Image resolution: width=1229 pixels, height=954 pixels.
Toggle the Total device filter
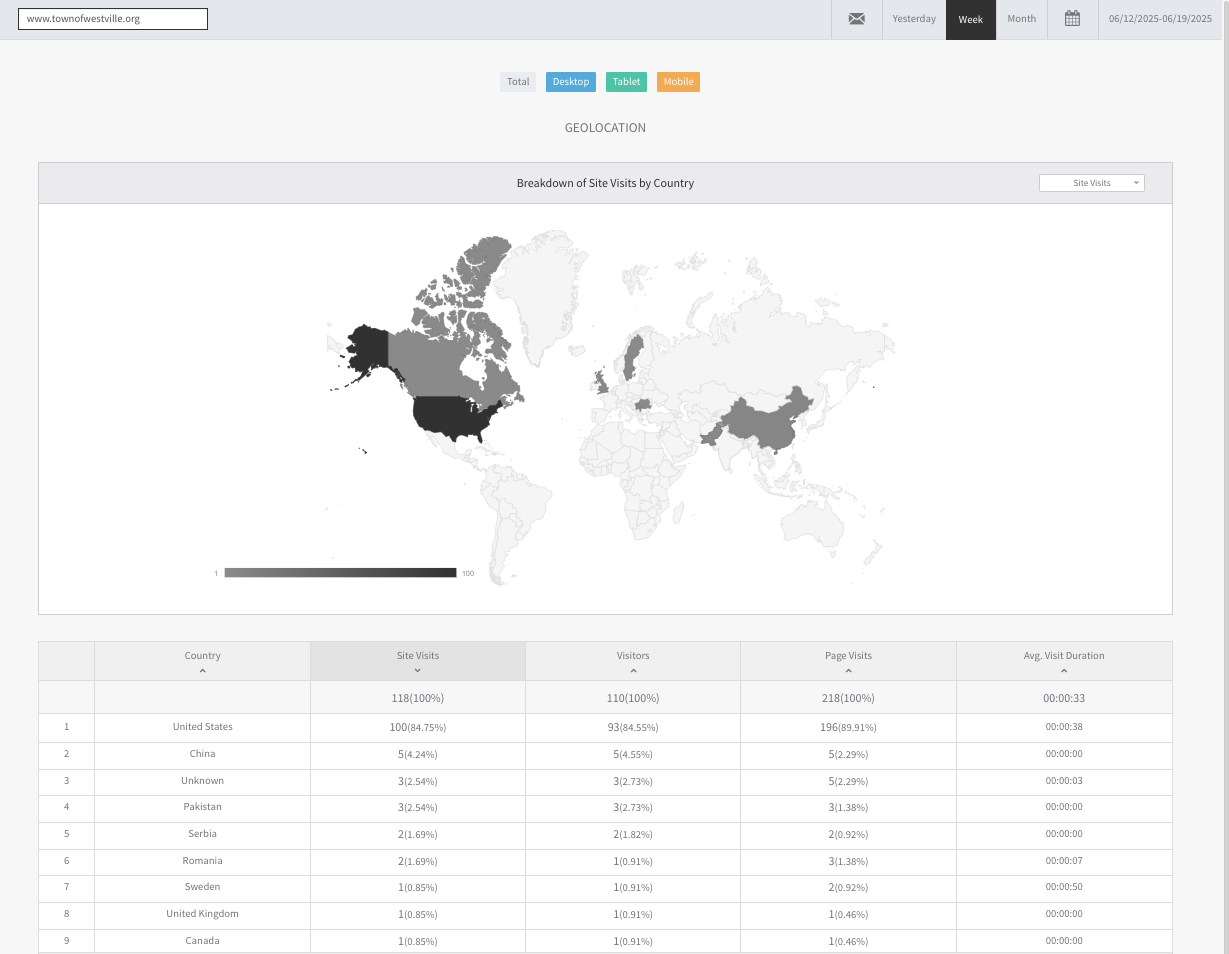[518, 82]
